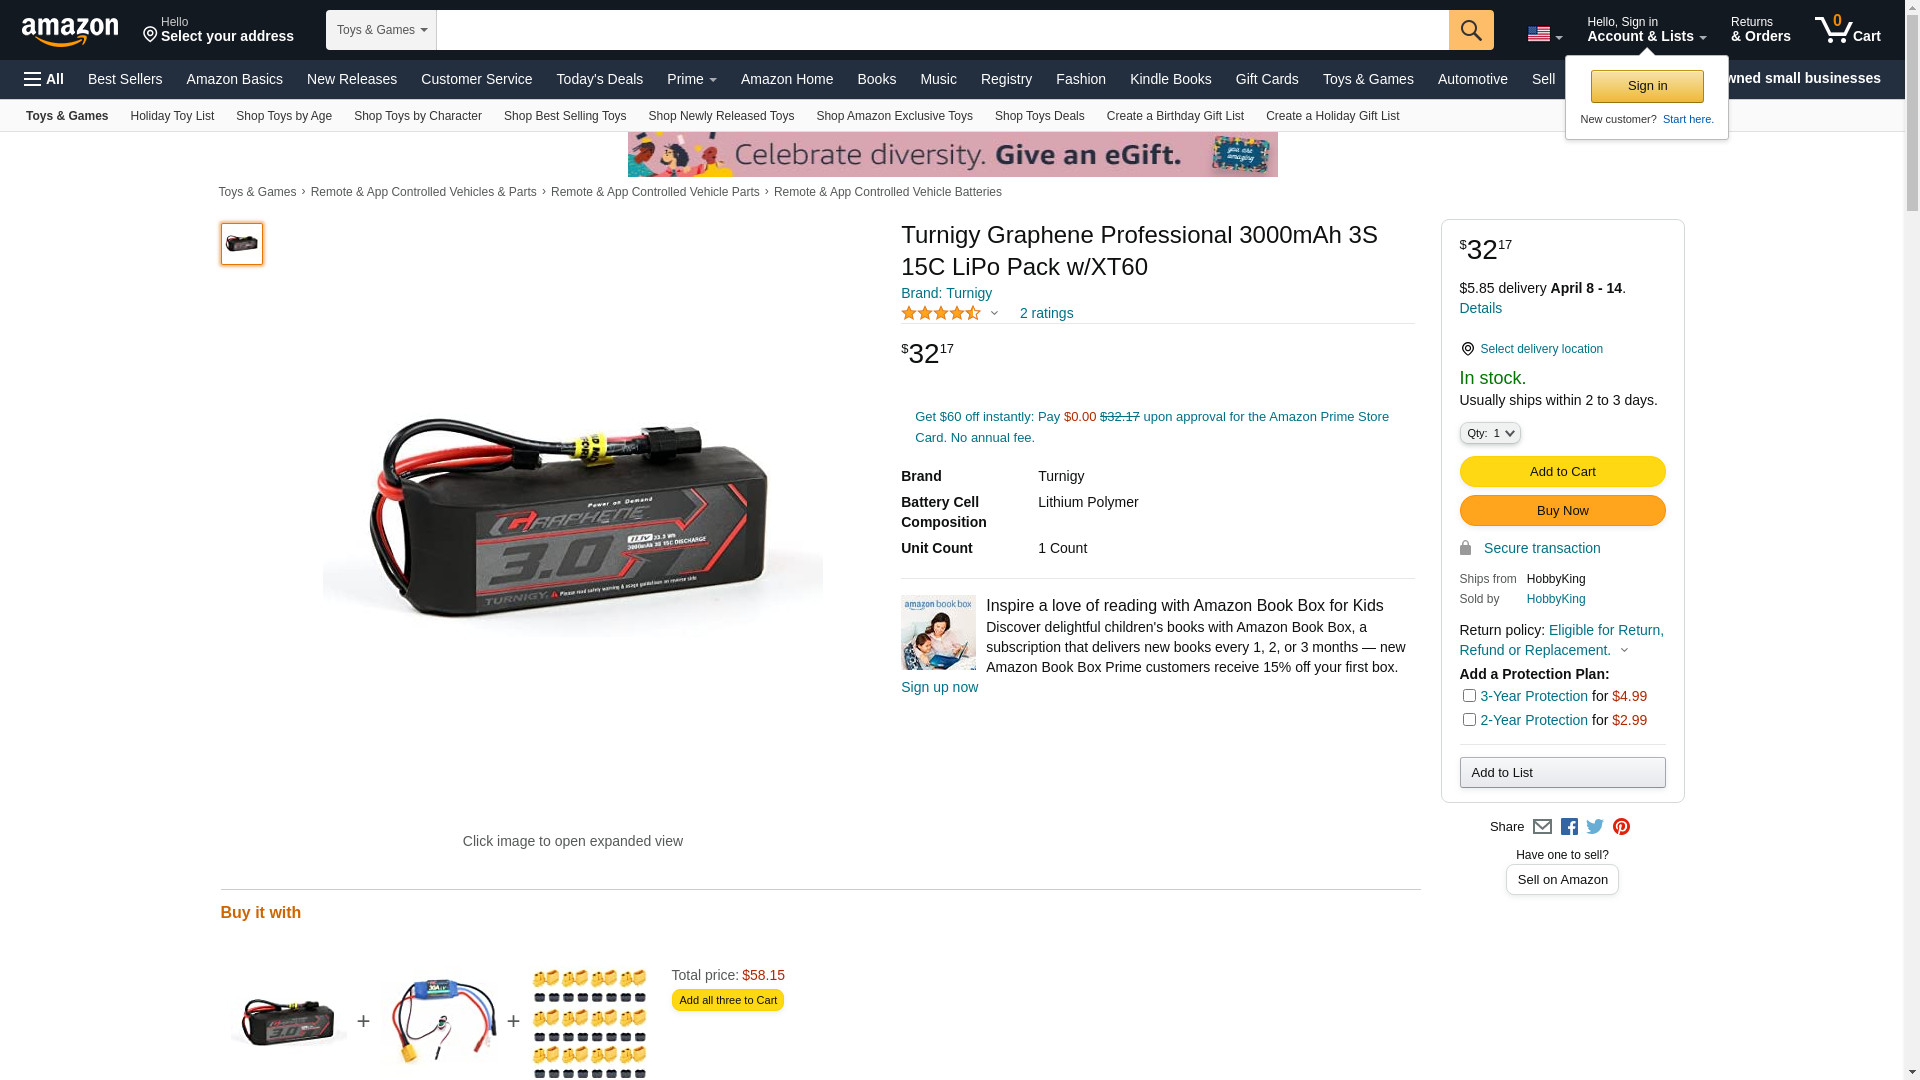Share the product via email icon

[x=1542, y=827]
